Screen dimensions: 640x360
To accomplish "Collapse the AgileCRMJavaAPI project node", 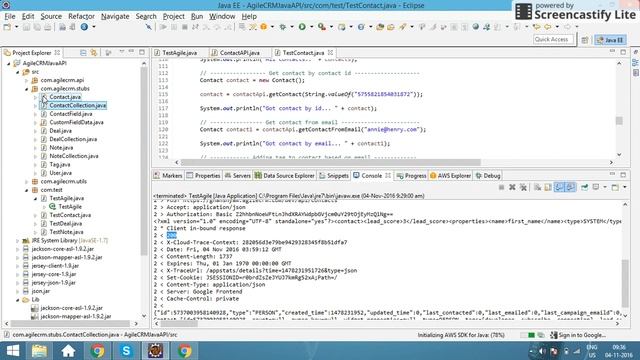I will 9,63.
